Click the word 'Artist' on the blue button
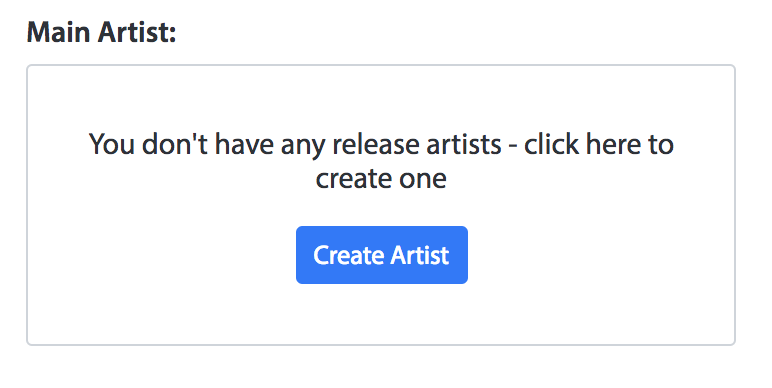 click(419, 255)
